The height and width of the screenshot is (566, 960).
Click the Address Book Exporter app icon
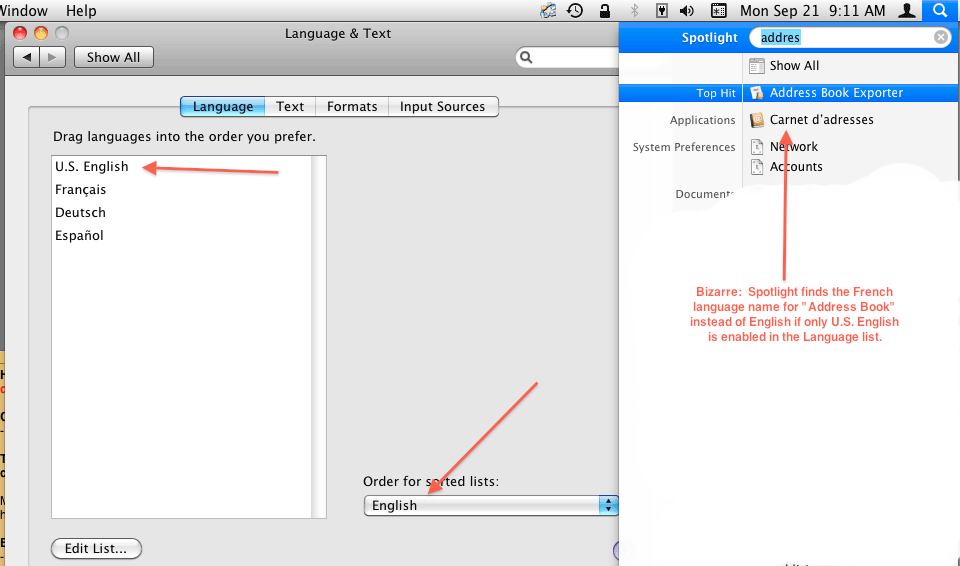pos(757,92)
